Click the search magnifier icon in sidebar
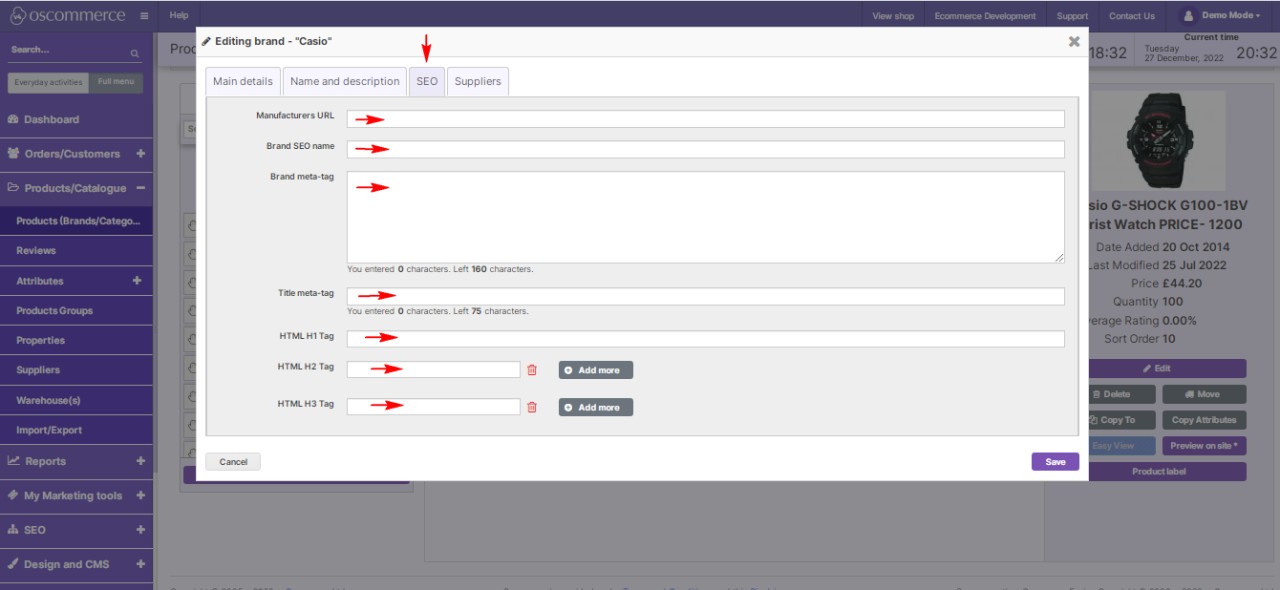Image resolution: width=1280 pixels, height=590 pixels. point(135,53)
